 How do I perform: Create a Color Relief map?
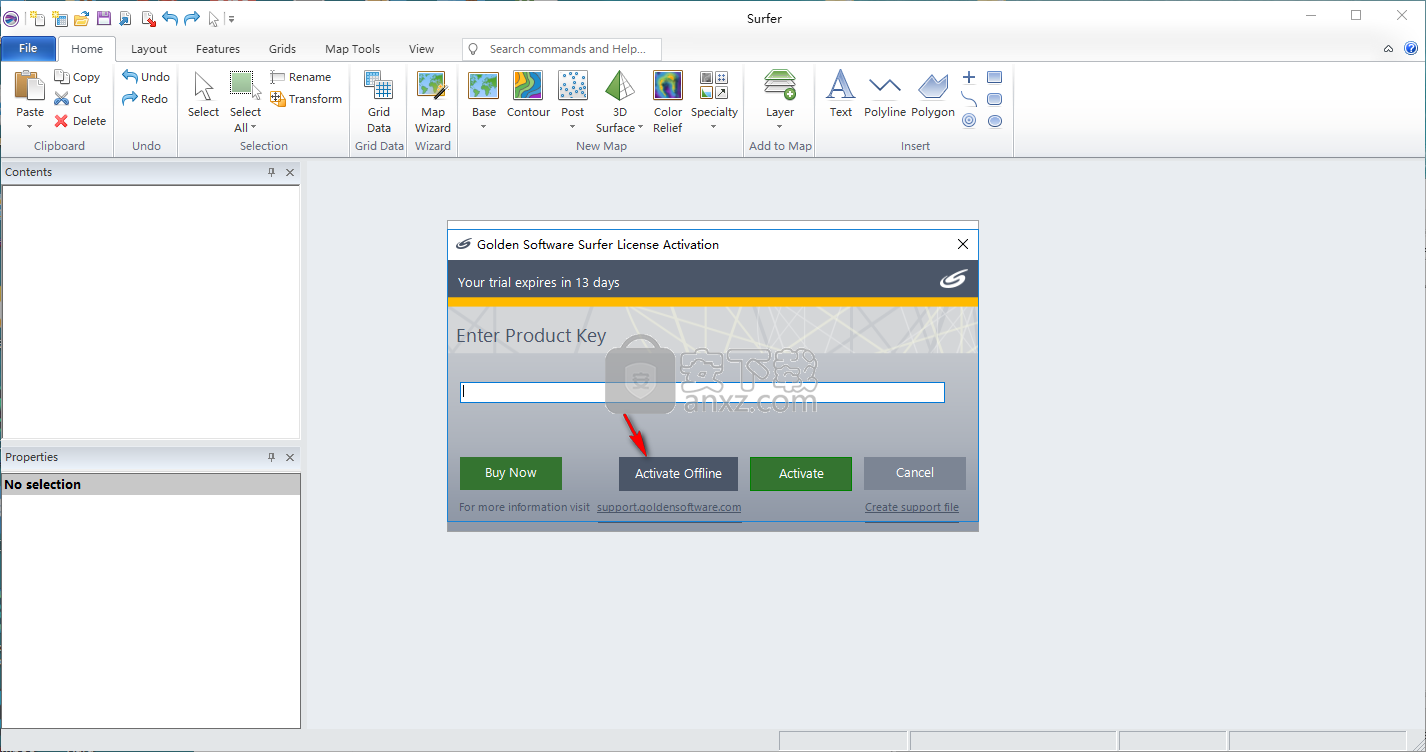[x=668, y=102]
